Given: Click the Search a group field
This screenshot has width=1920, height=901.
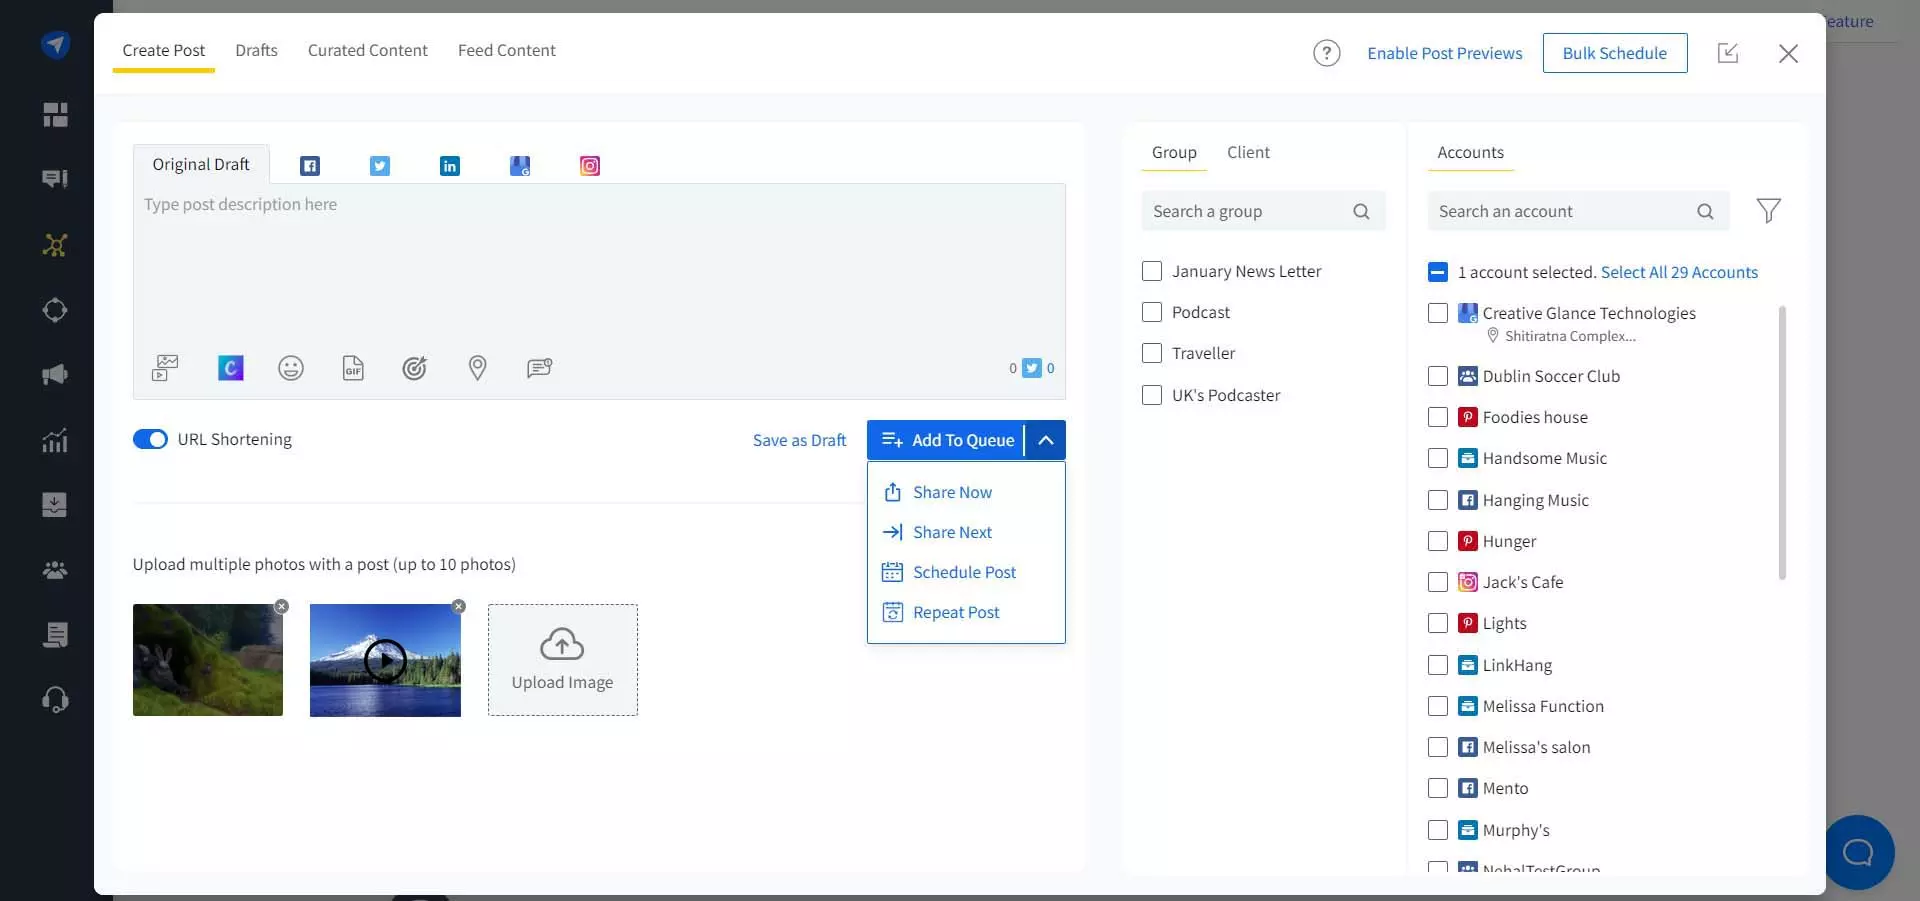Looking at the screenshot, I should [1263, 211].
